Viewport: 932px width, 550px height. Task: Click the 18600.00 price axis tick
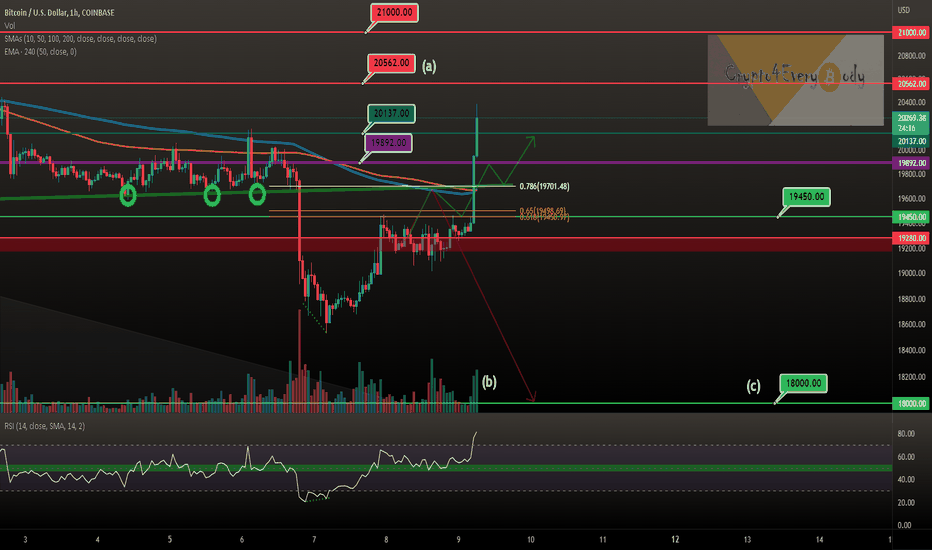[x=911, y=325]
